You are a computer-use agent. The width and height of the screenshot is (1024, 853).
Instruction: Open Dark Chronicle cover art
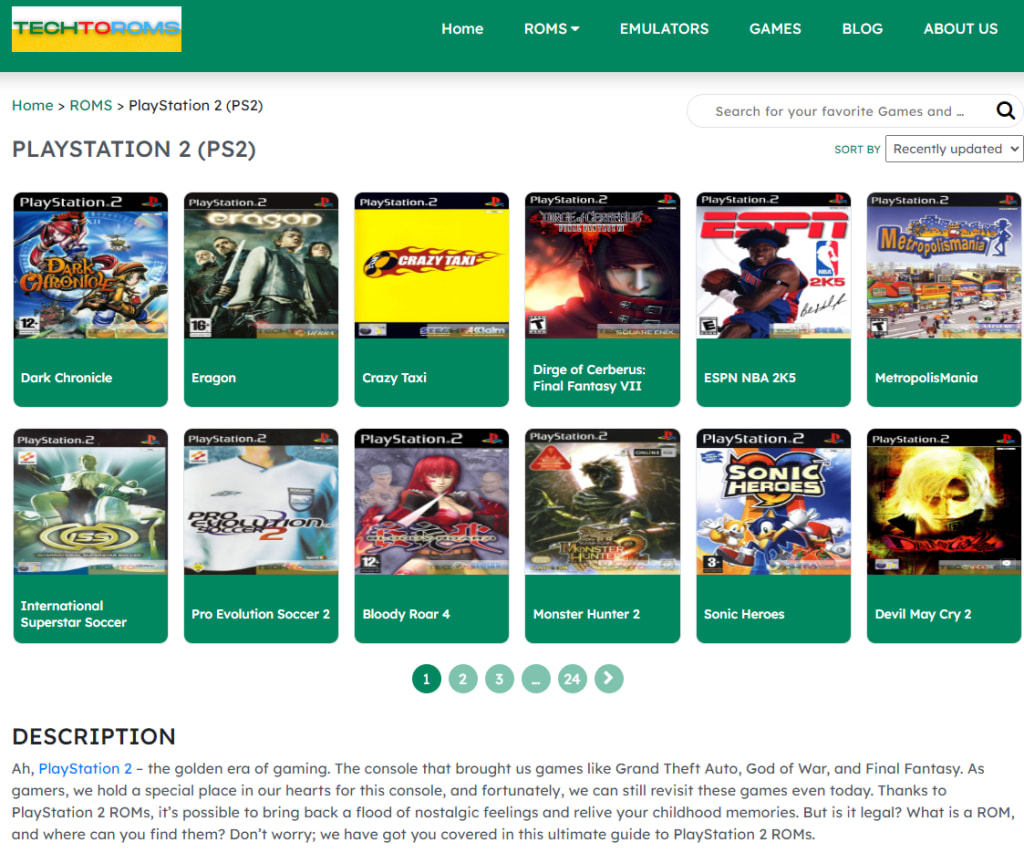click(91, 266)
